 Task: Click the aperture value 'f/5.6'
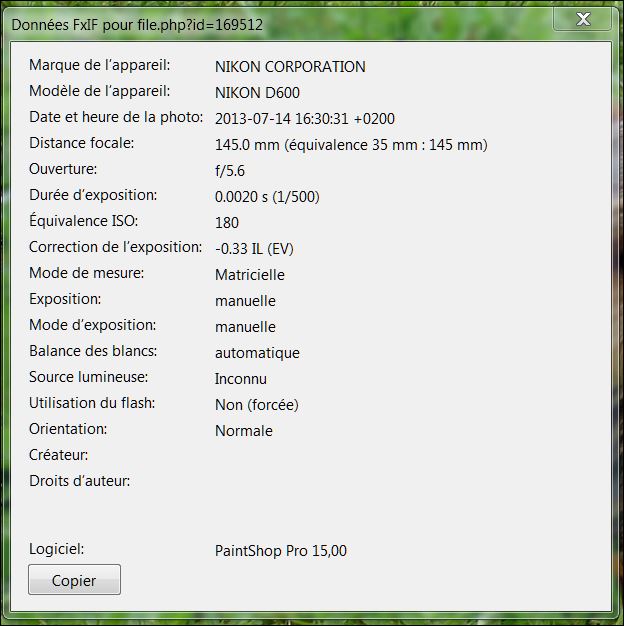[230, 170]
